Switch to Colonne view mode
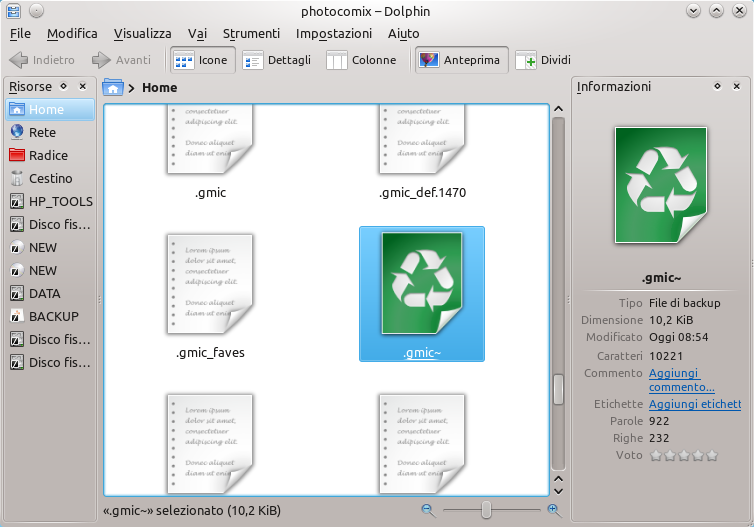754x527 pixels. [361, 60]
